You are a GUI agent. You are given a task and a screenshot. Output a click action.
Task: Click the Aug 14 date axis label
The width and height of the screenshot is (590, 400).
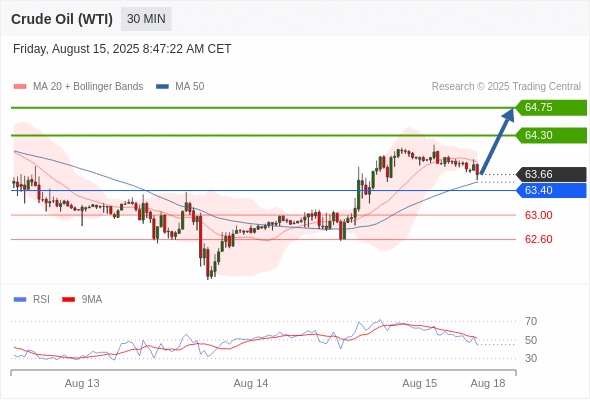pyautogui.click(x=251, y=383)
